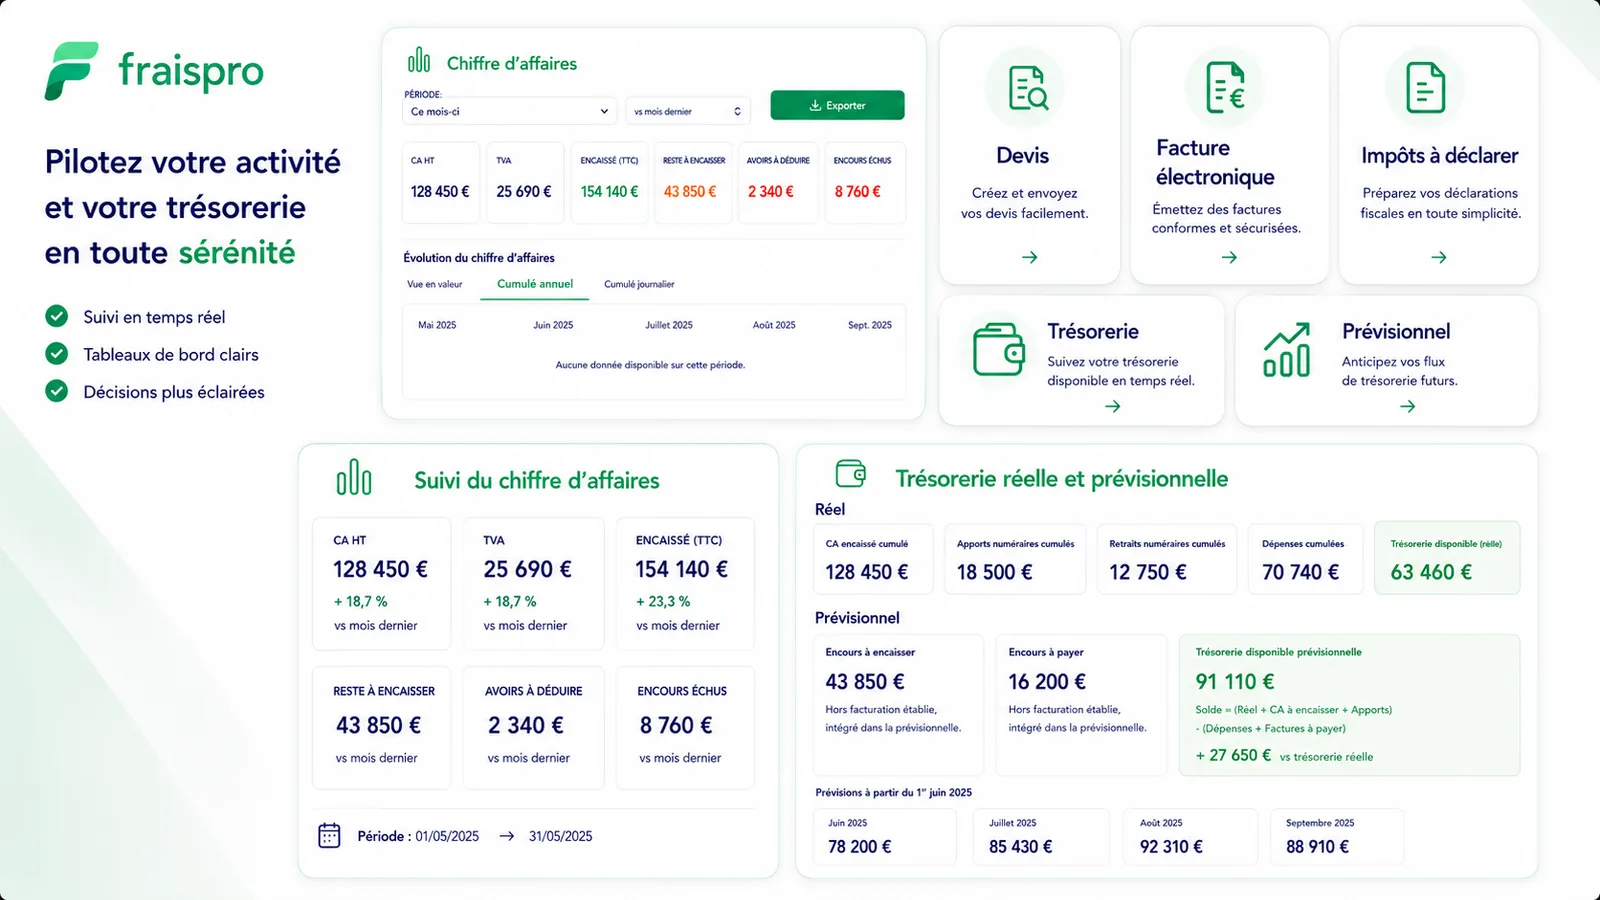Click the top Encours échus 8 760 € value
The width and height of the screenshot is (1600, 900).
click(857, 191)
